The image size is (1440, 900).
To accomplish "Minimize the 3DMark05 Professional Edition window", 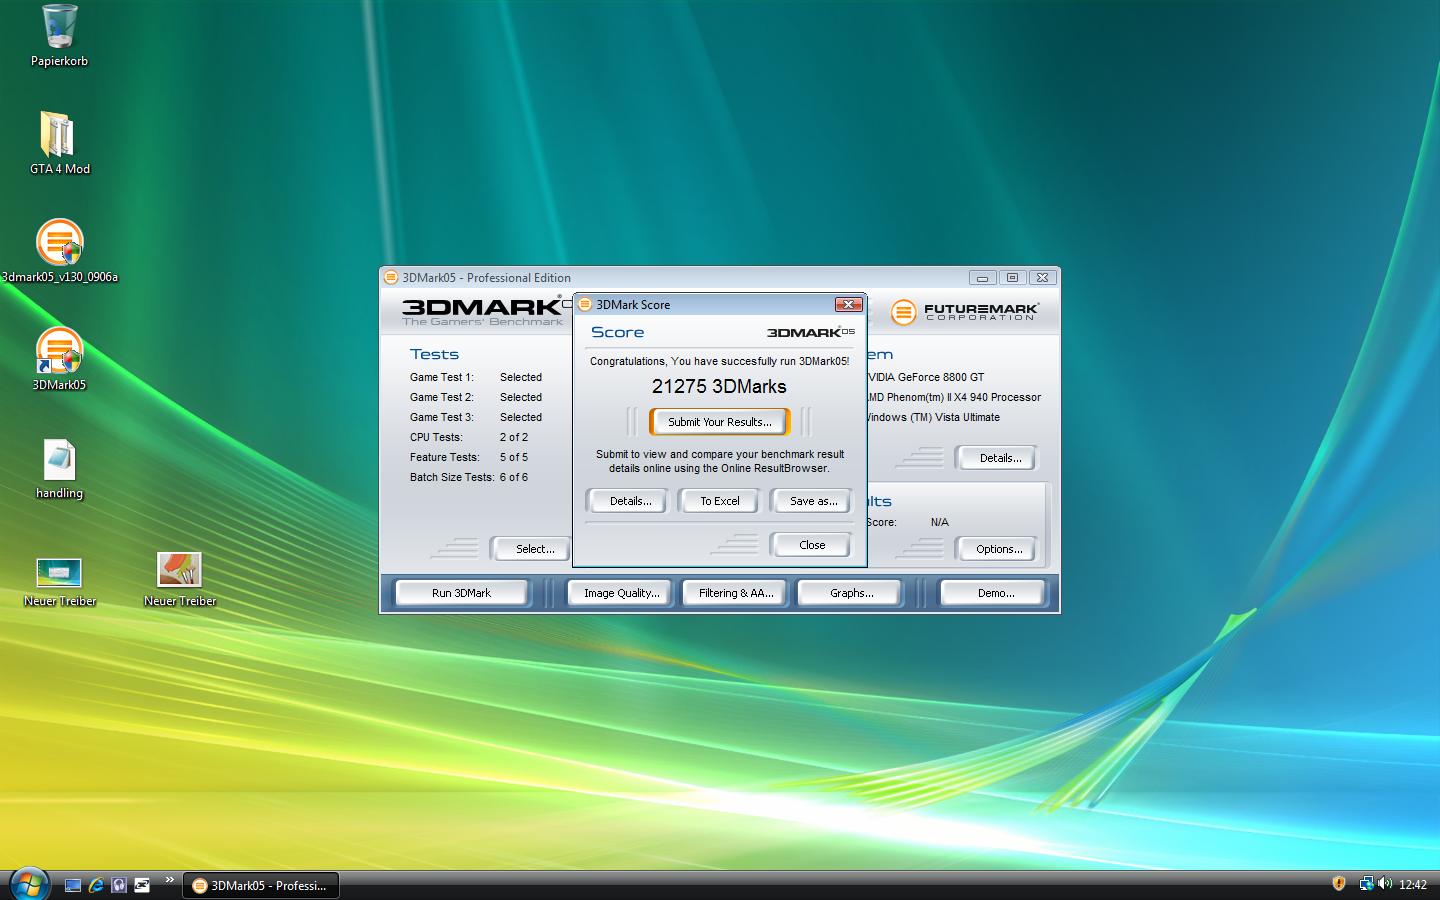I will point(982,277).
